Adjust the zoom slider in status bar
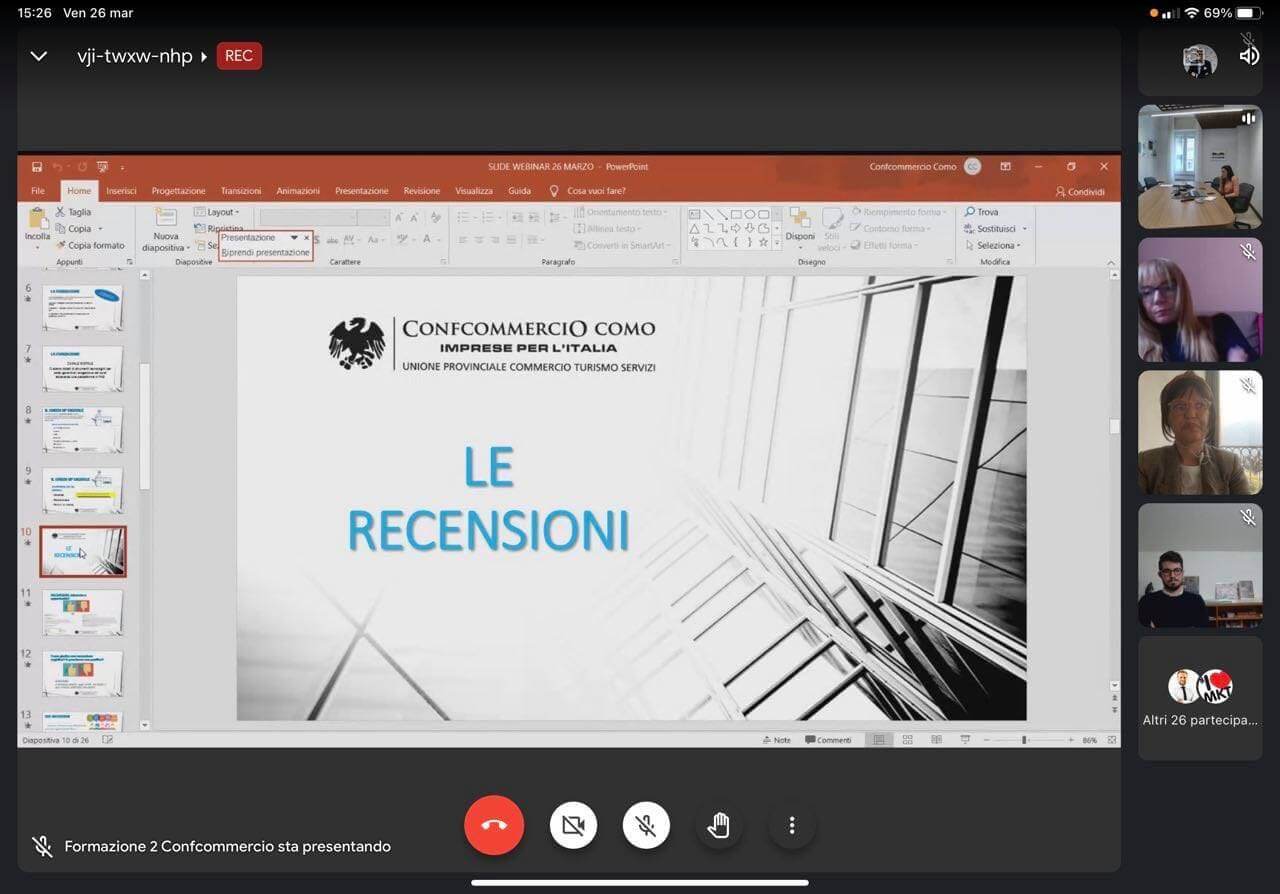This screenshot has height=894, width=1280. 1024,740
